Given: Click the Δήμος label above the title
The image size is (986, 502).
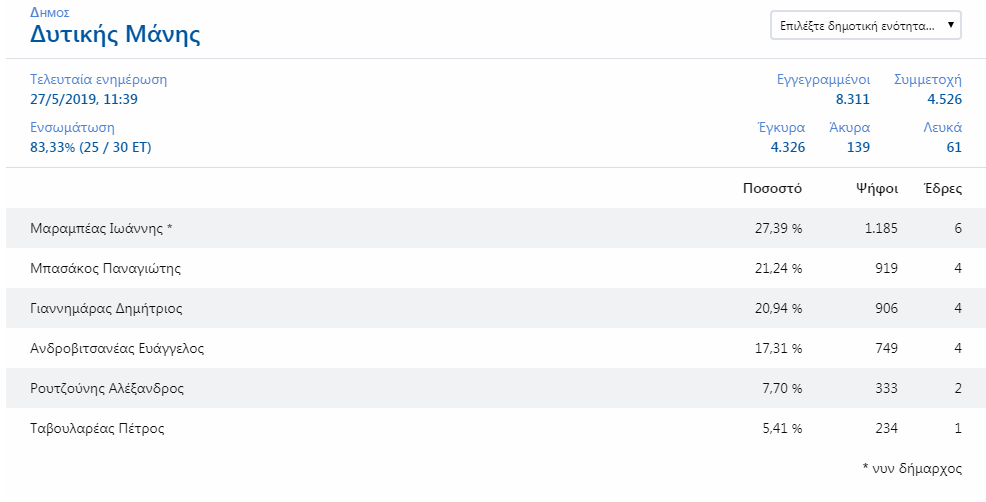Looking at the screenshot, I should [50, 12].
